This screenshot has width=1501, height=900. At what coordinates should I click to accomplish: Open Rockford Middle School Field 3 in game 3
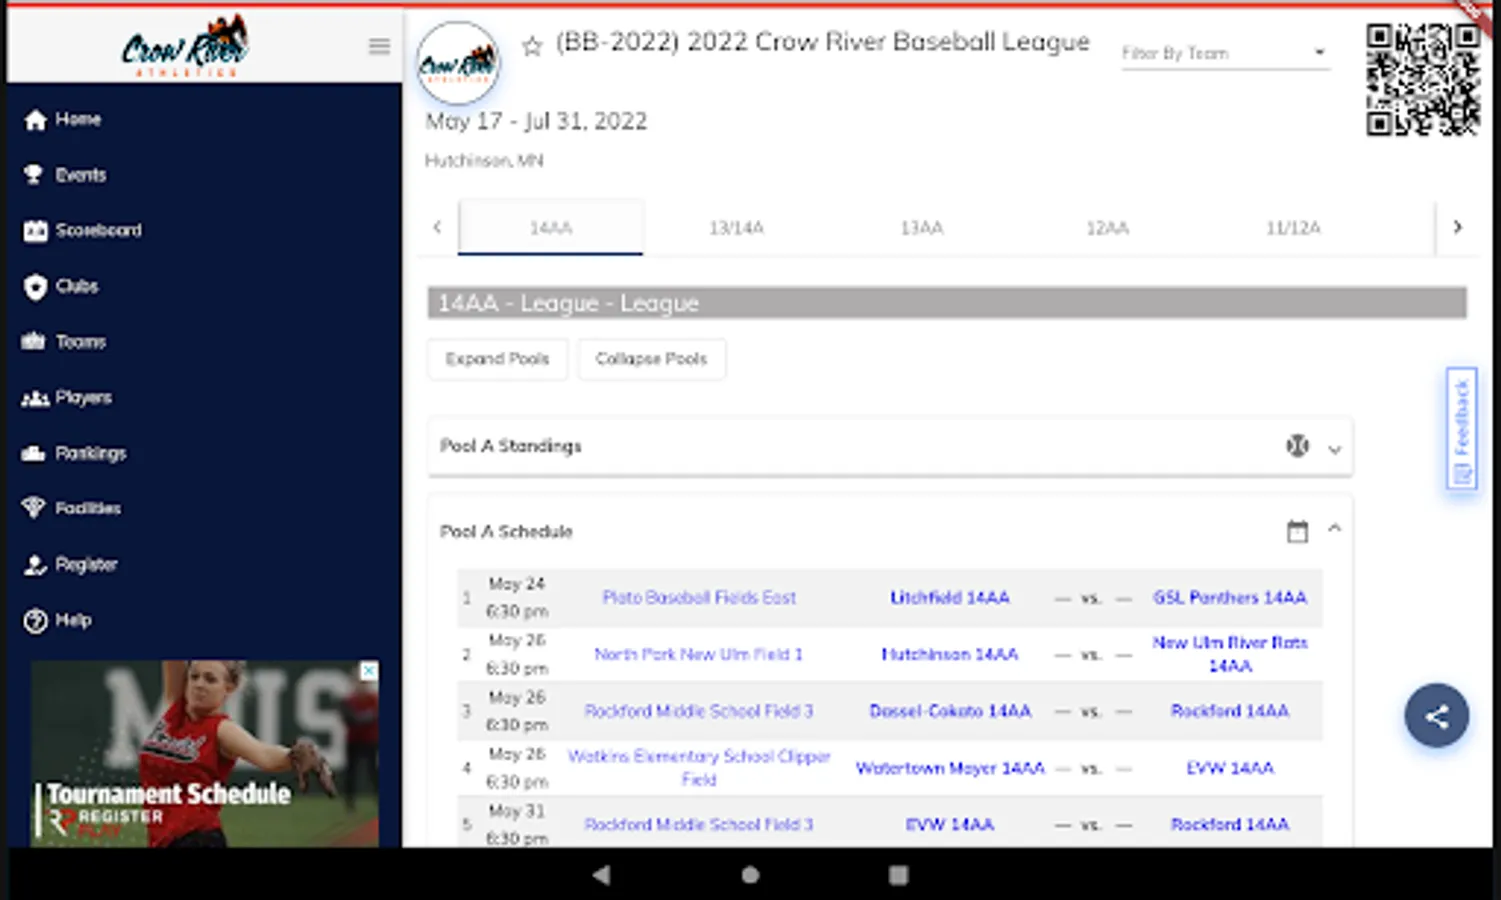tap(699, 711)
